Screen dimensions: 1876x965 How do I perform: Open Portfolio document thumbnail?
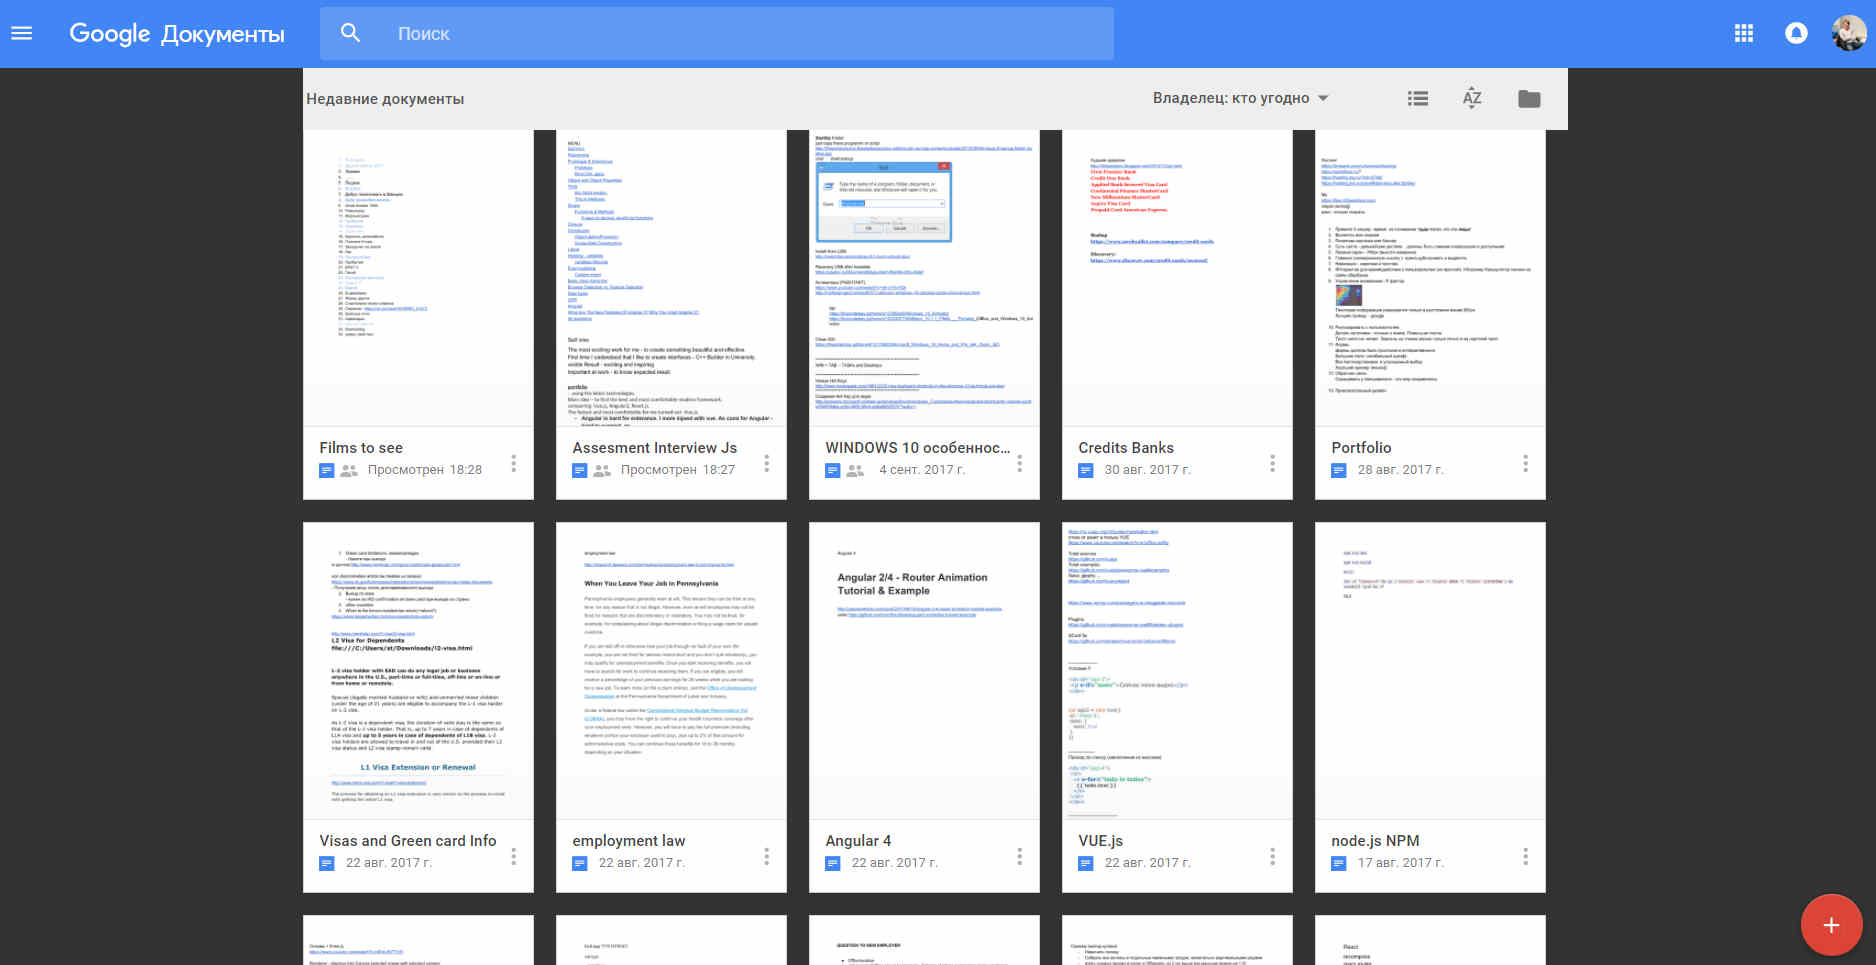tap(1430, 278)
